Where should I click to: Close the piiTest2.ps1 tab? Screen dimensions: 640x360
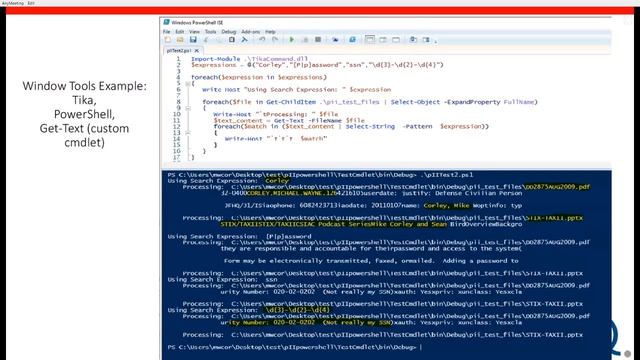(x=197, y=51)
